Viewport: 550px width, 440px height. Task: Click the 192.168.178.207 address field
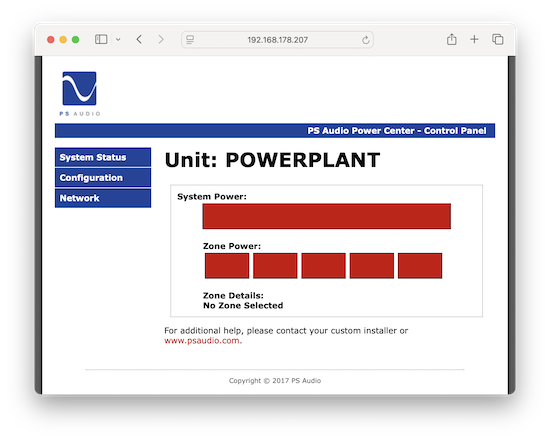277,40
